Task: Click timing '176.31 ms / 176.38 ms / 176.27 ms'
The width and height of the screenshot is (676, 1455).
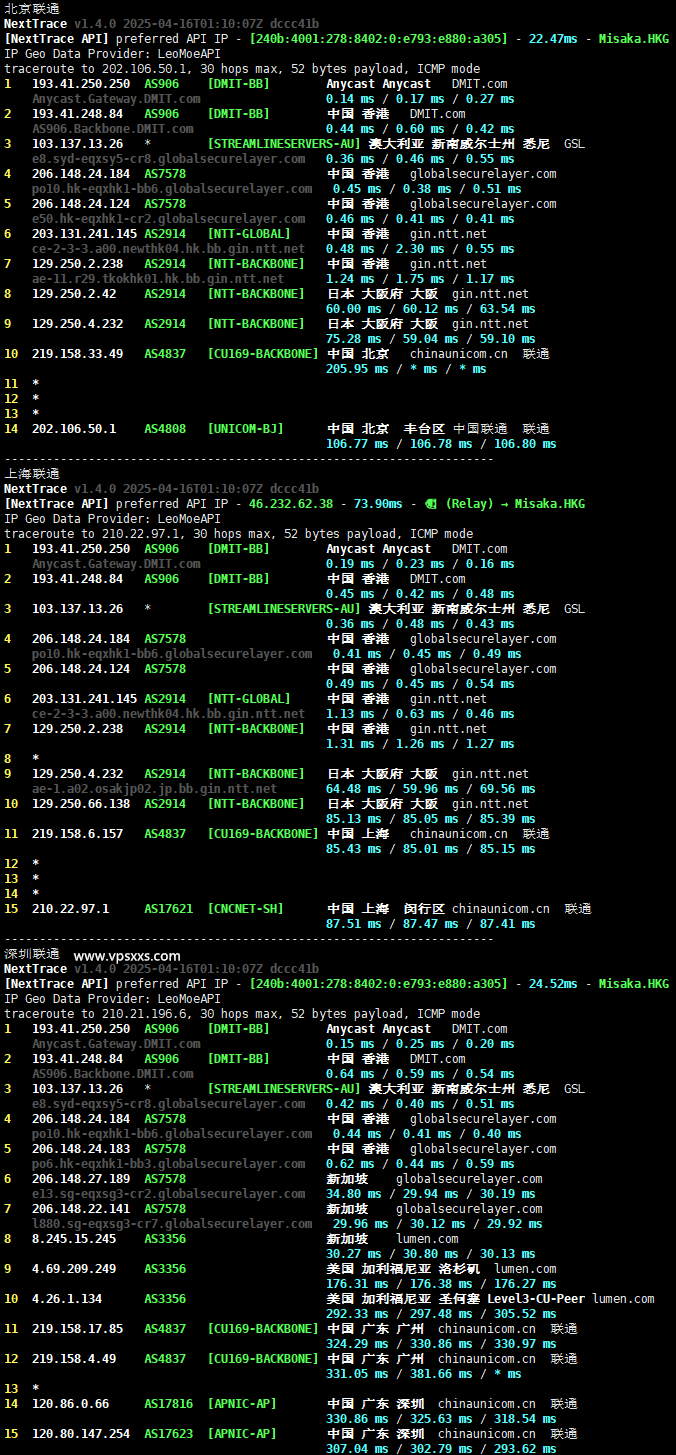Action: [441, 1284]
